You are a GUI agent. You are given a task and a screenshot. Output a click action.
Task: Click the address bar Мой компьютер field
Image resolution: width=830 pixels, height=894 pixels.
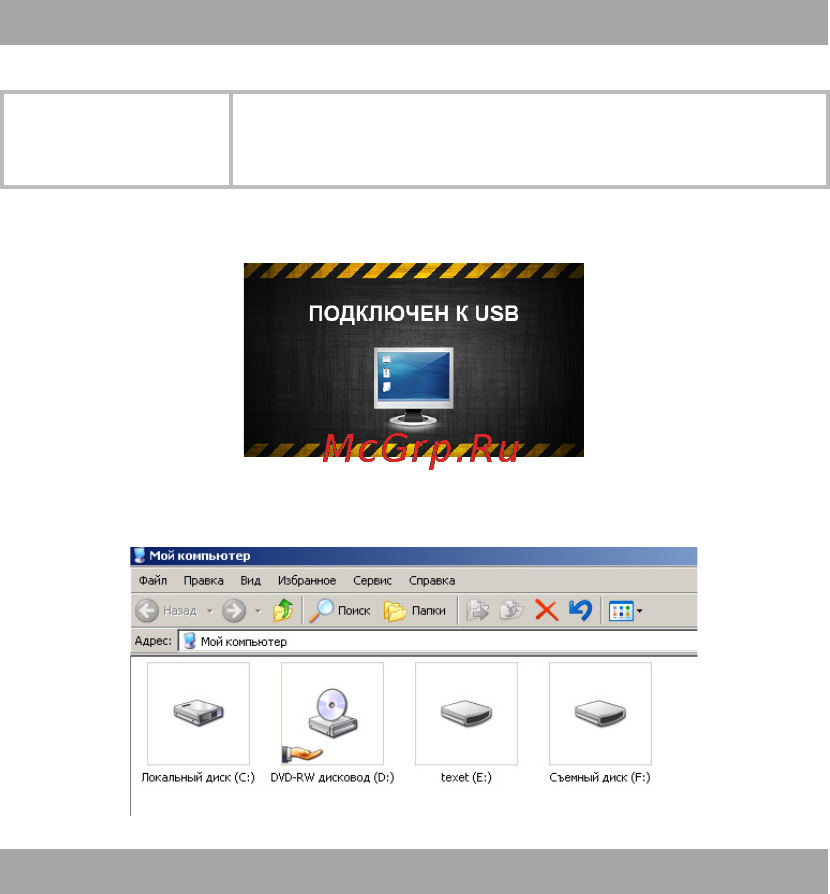[438, 641]
